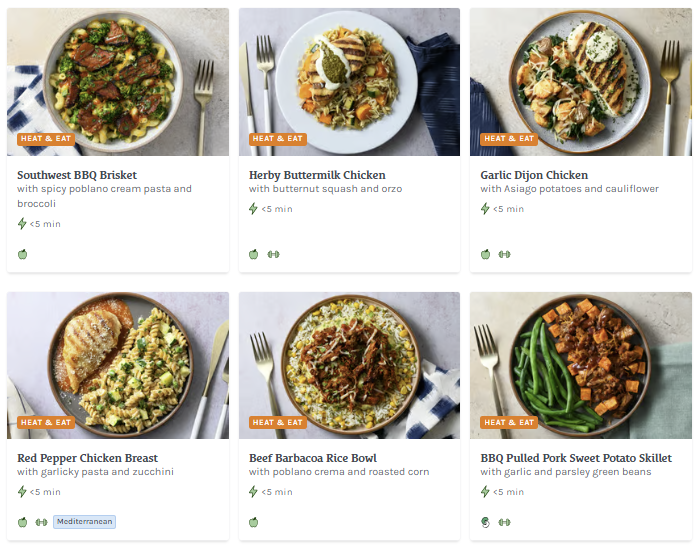Click dumbbell icon under BBQ Pulled Pork Skillet

pyautogui.click(x=504, y=522)
